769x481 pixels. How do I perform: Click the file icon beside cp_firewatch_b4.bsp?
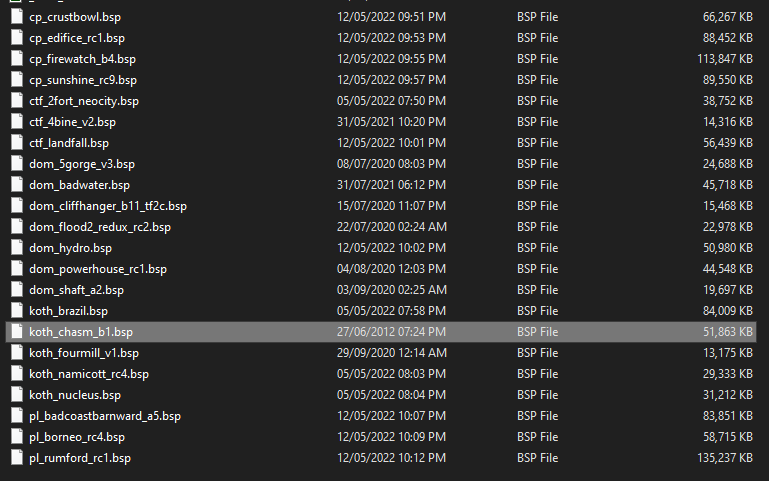[17, 59]
